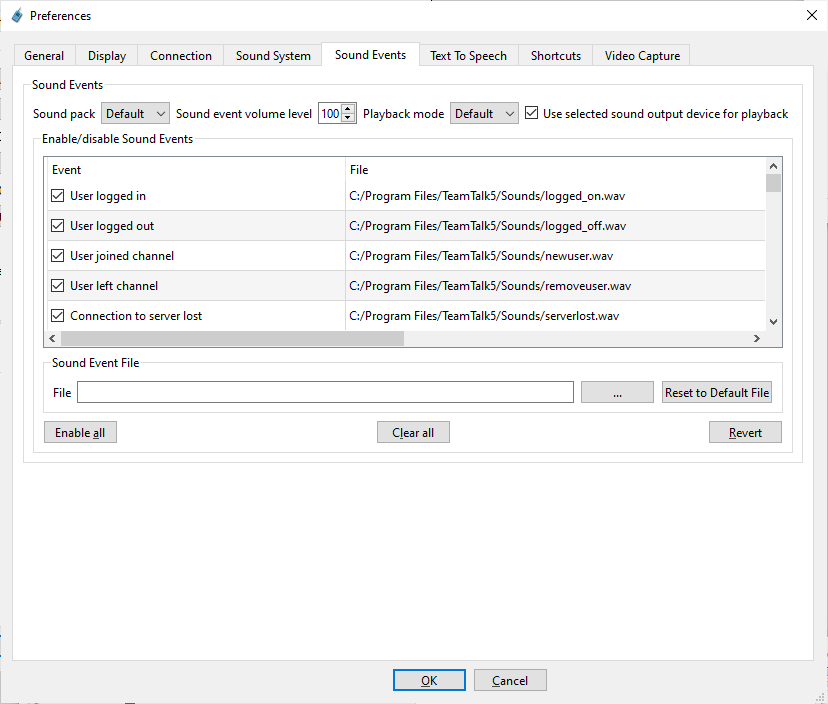Screen dimensions: 828x704
Task: Click into the sound event File field
Action: [325, 393]
